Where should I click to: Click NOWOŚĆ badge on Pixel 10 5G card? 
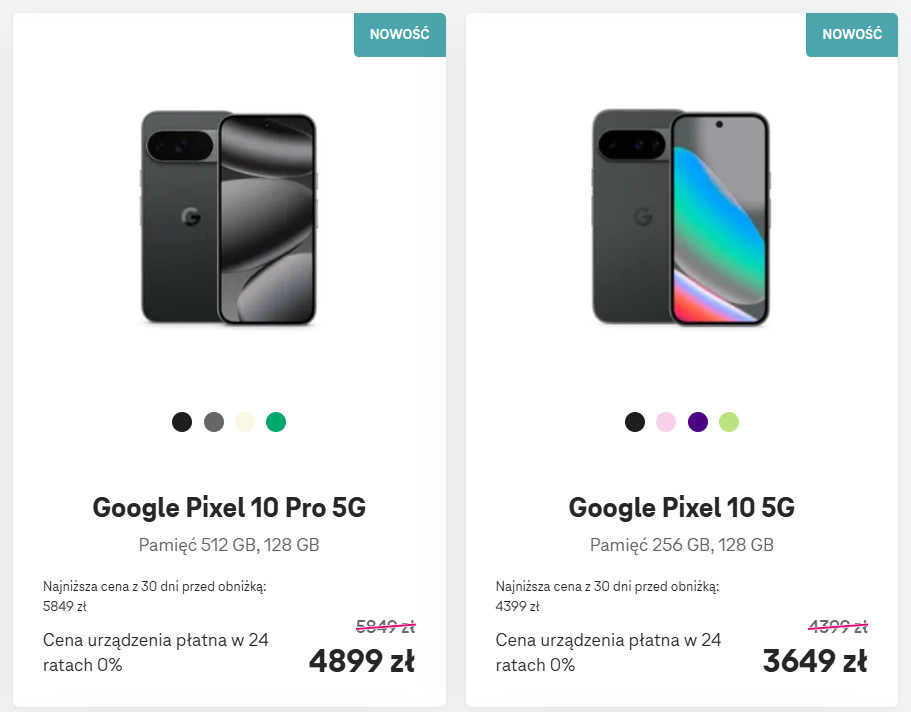tap(852, 34)
